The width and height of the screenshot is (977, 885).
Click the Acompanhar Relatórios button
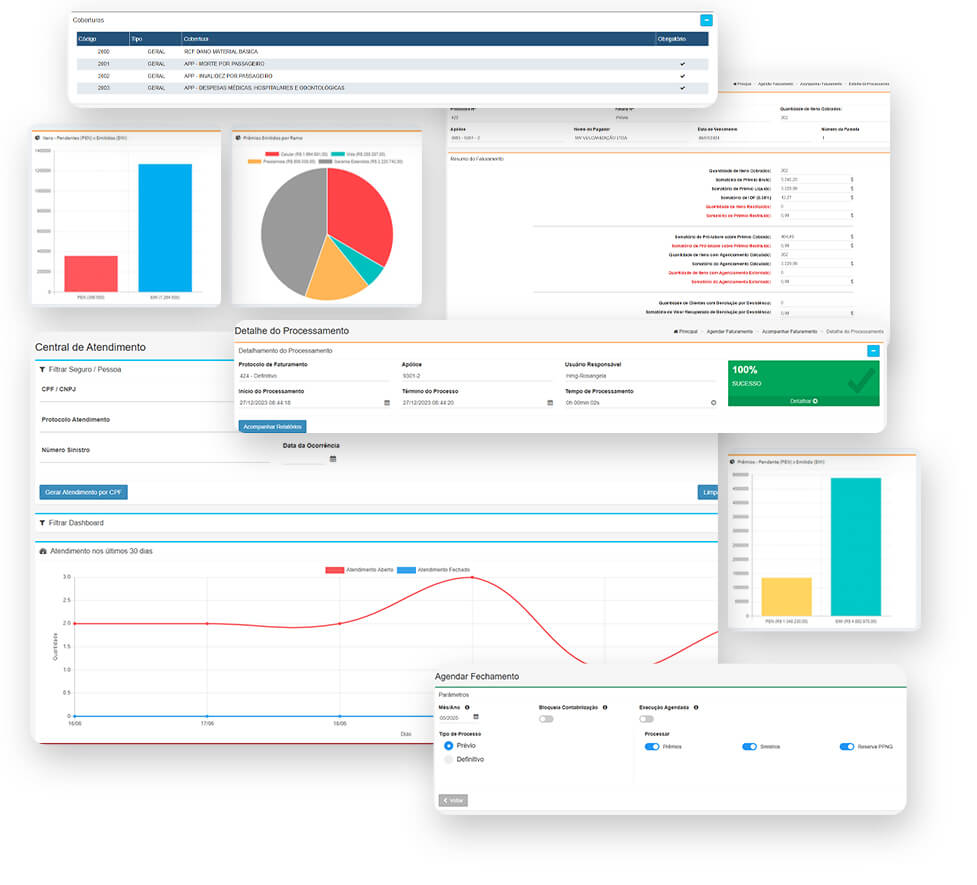click(272, 427)
